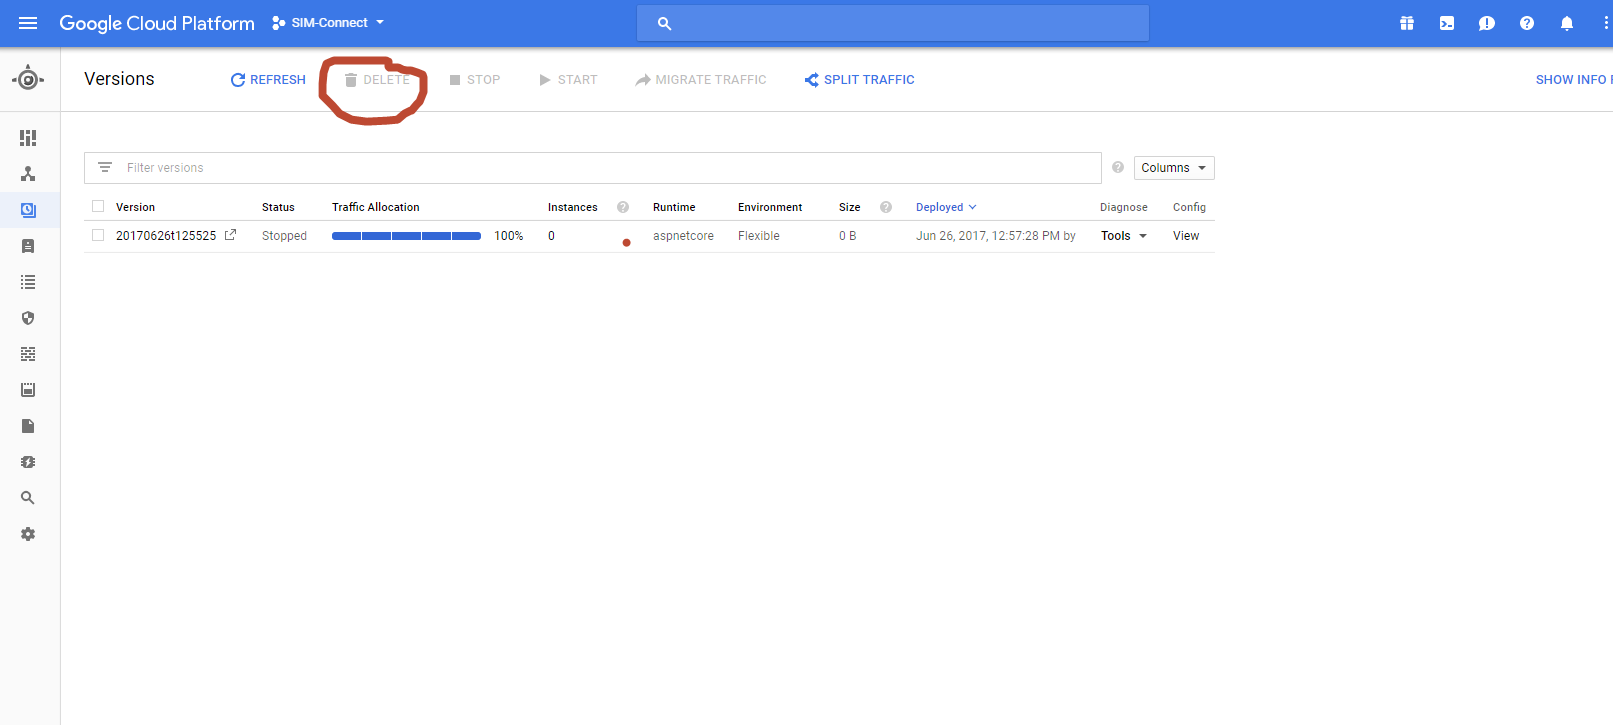Screen dimensions: 1613x725
Task: Click Show Info Panel link
Action: pyautogui.click(x=1574, y=80)
